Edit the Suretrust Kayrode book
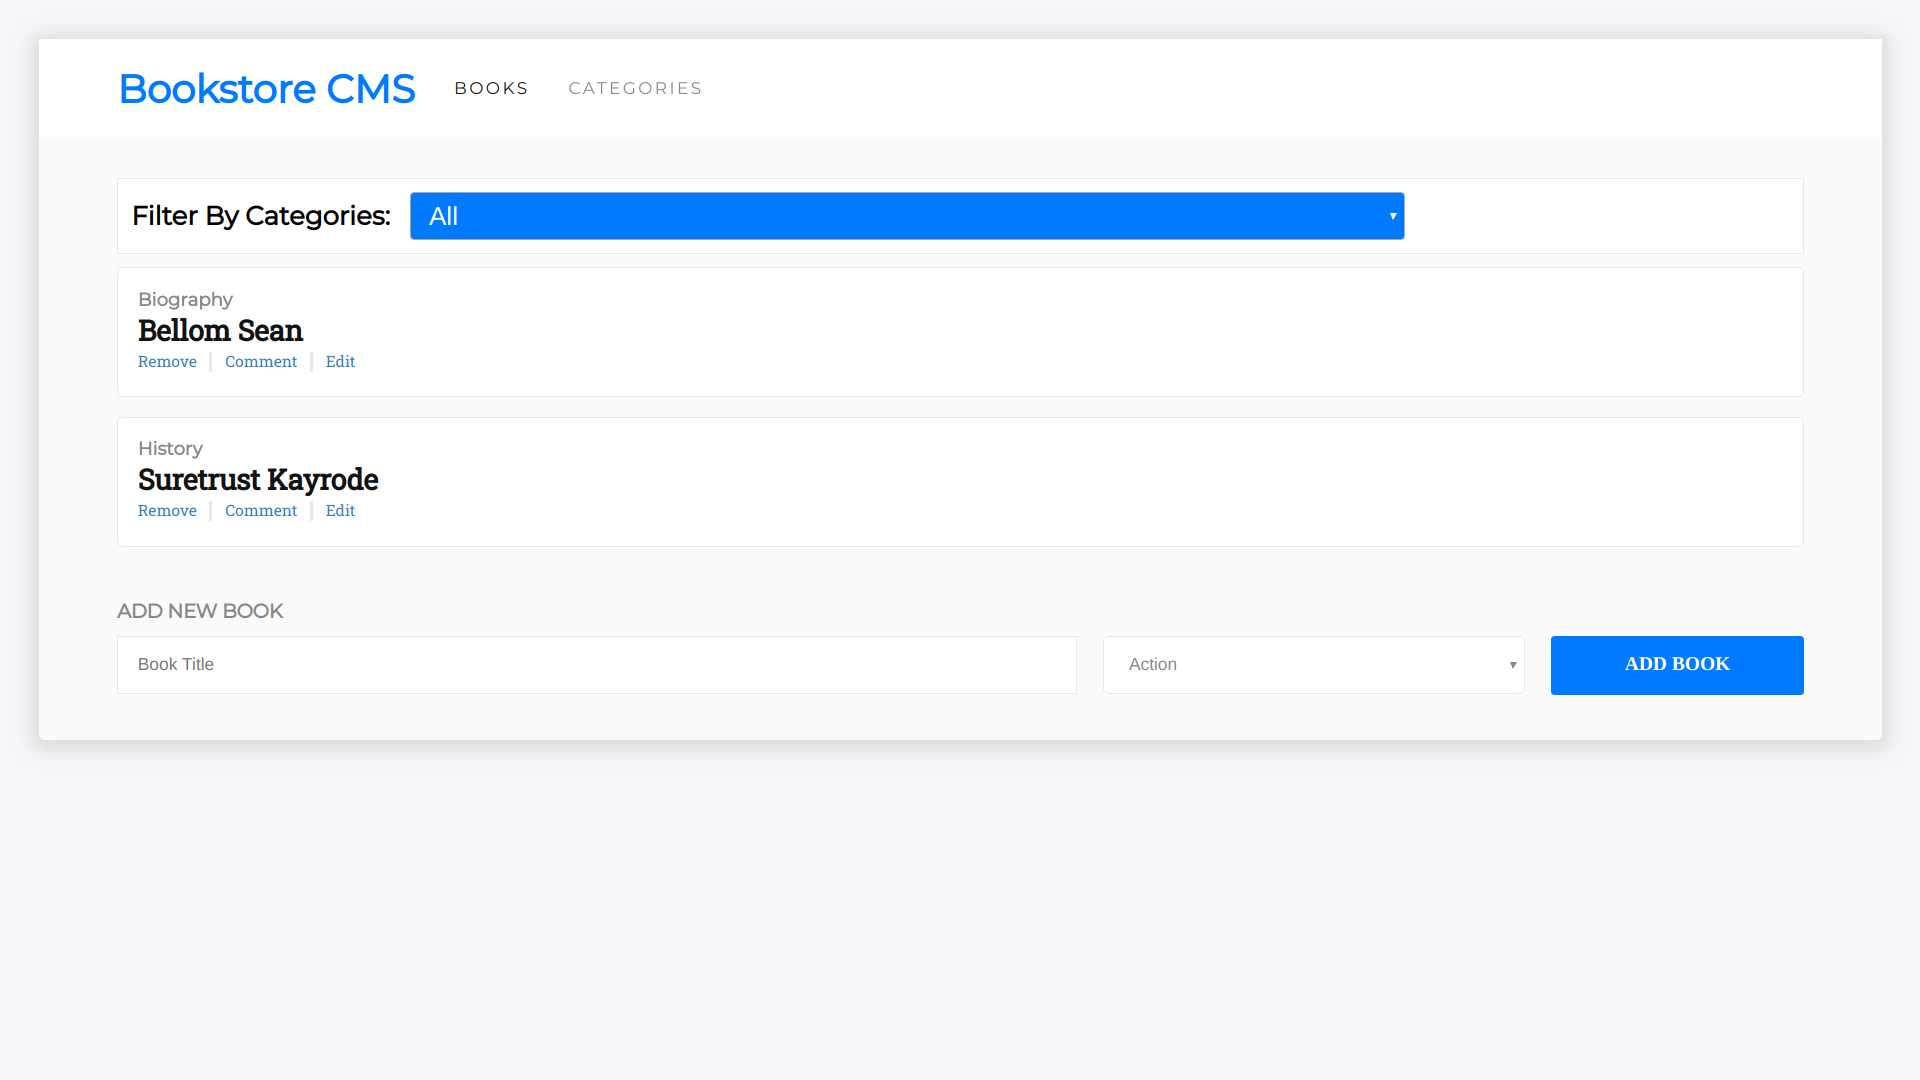Image resolution: width=1920 pixels, height=1080 pixels. point(340,511)
